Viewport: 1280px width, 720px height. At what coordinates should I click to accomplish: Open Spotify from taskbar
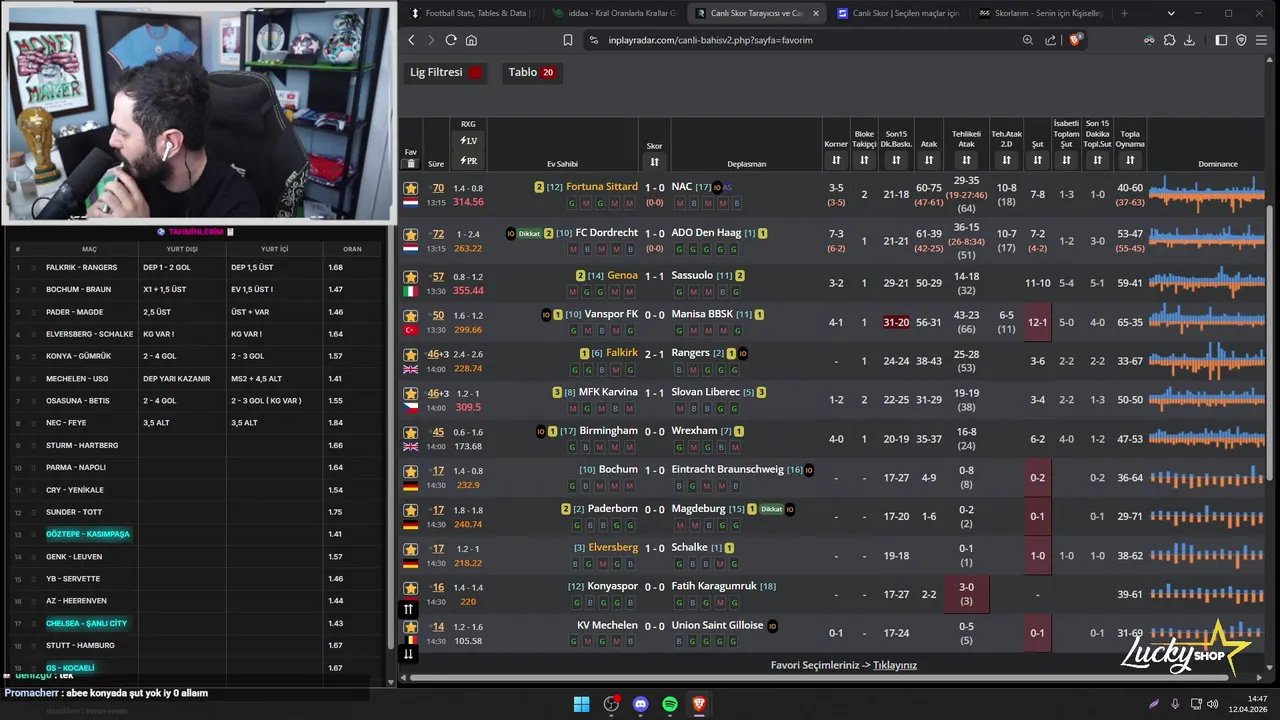click(x=670, y=704)
